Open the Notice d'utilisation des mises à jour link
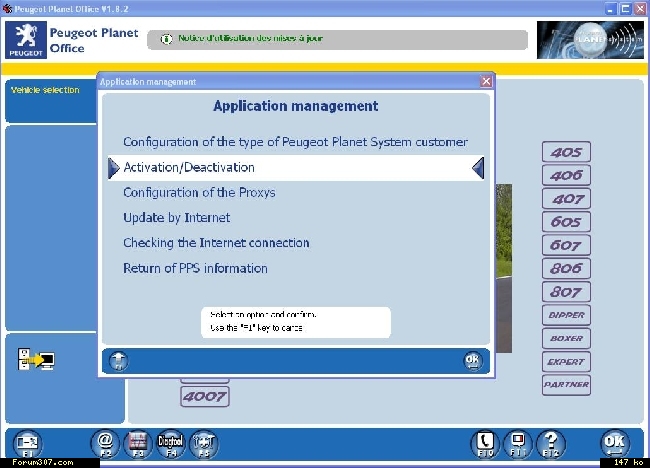The height and width of the screenshot is (468, 650). click(250, 38)
